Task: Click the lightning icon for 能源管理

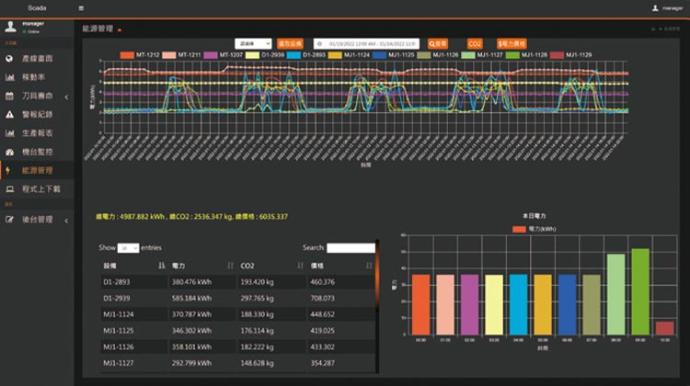Action: pyautogui.click(x=8, y=170)
